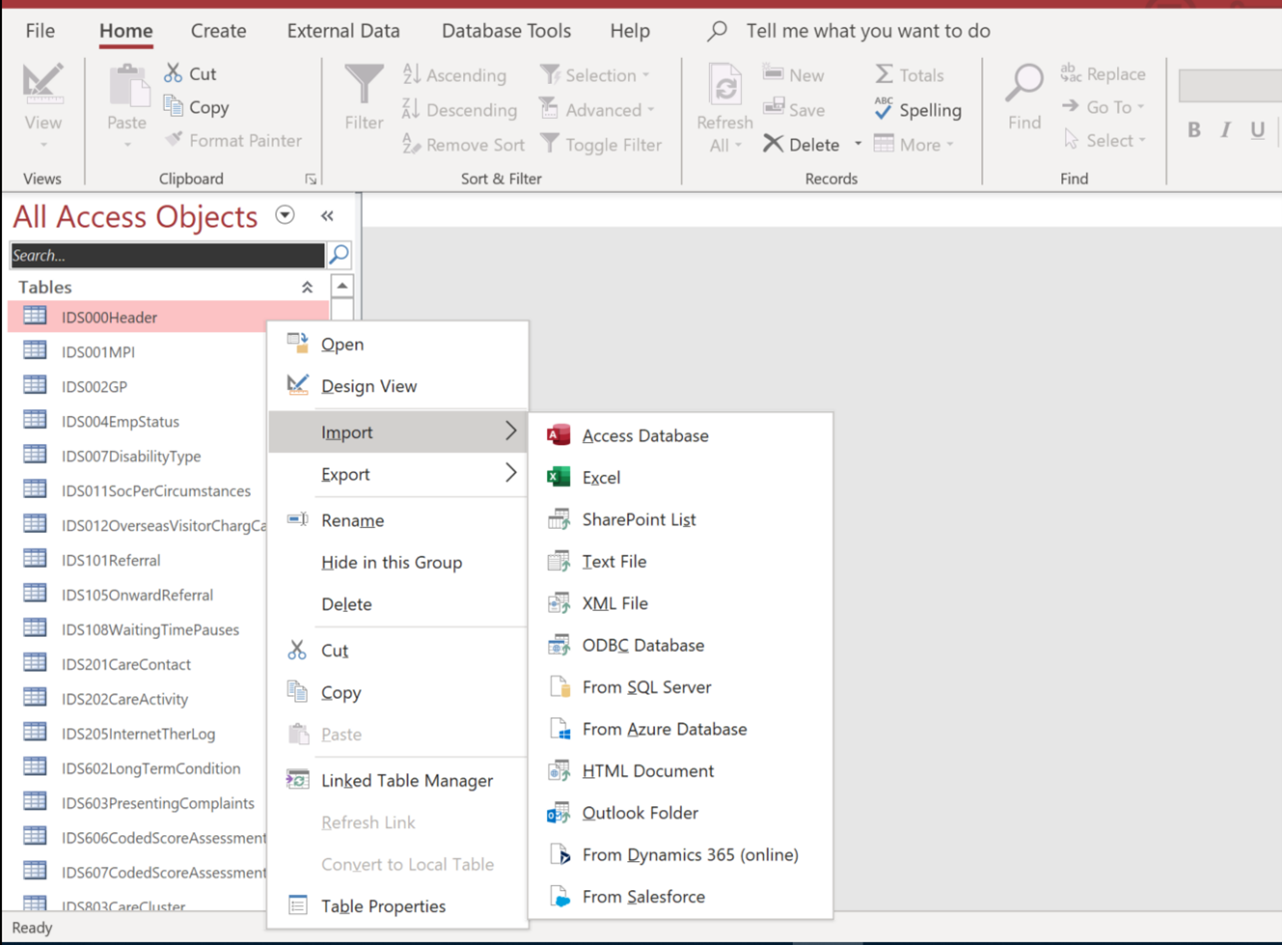Click the scissors icon beside Cut in context menu
1282x945 pixels.
(297, 650)
